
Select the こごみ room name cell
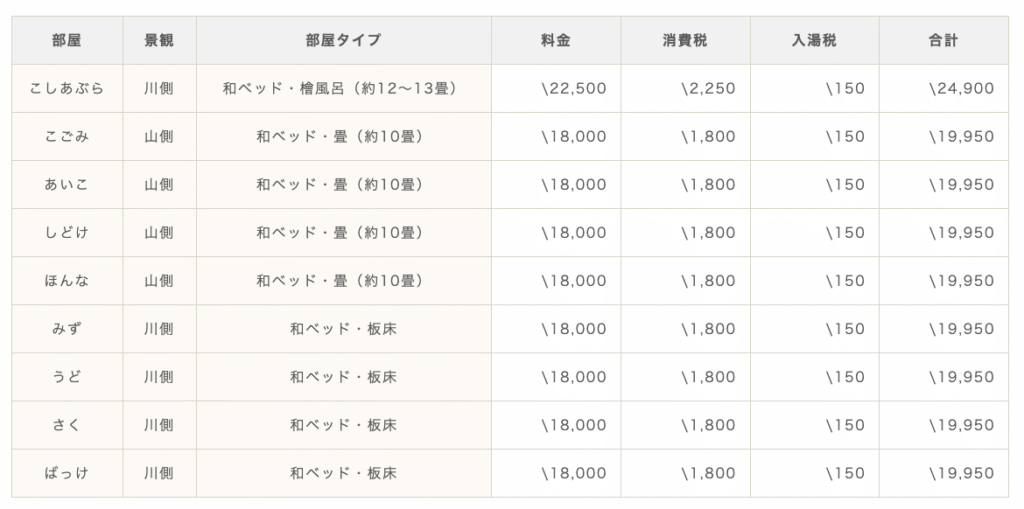point(67,137)
